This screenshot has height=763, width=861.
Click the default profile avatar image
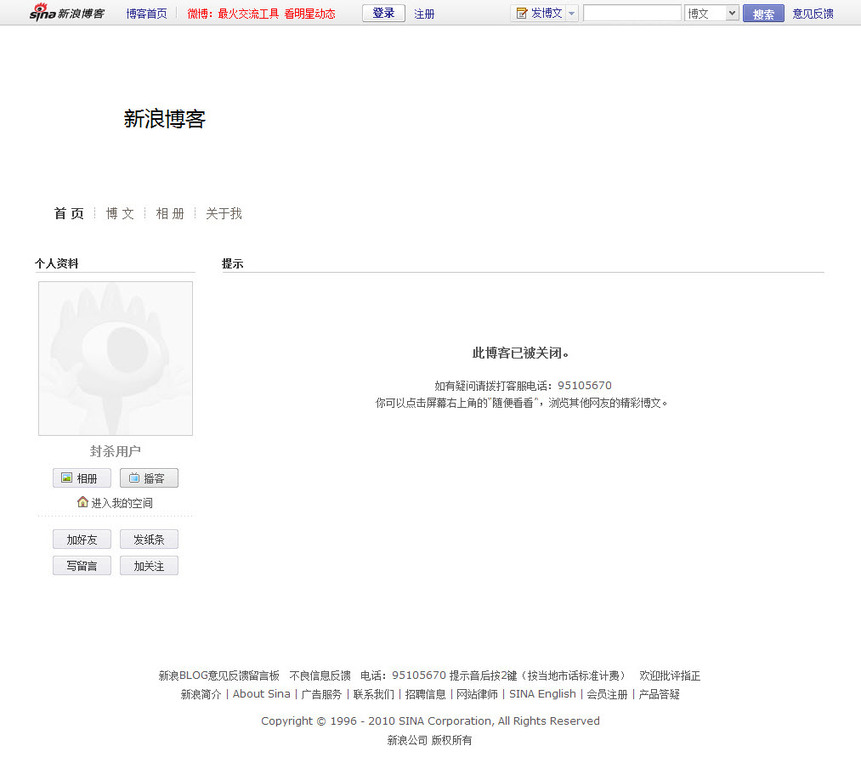(x=115, y=358)
